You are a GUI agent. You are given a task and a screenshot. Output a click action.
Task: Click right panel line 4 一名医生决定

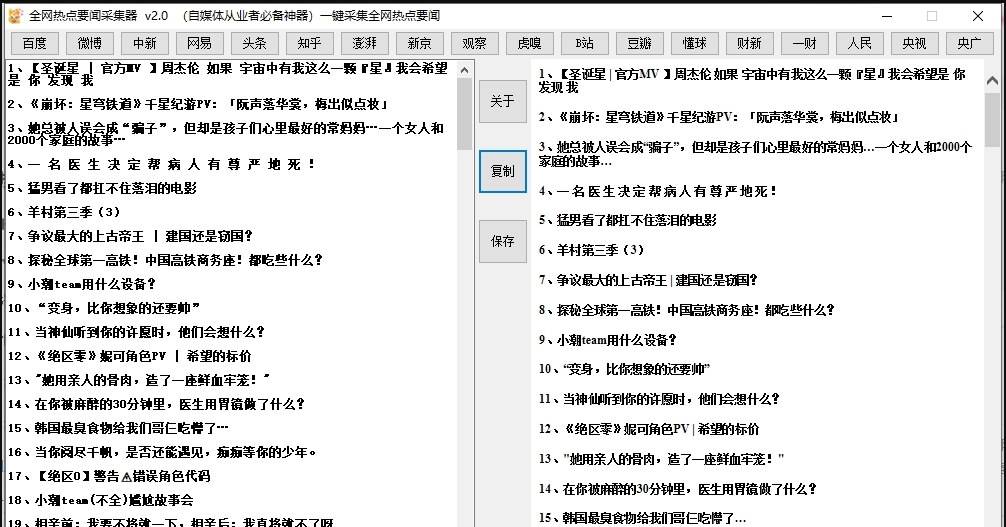click(x=658, y=191)
